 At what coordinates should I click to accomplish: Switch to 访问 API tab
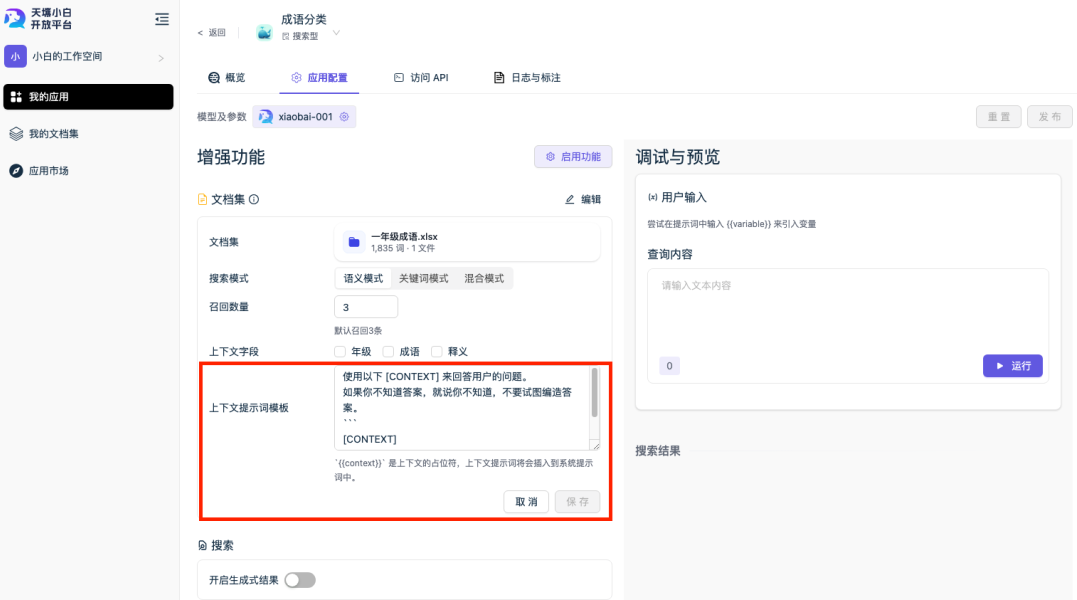coord(421,78)
